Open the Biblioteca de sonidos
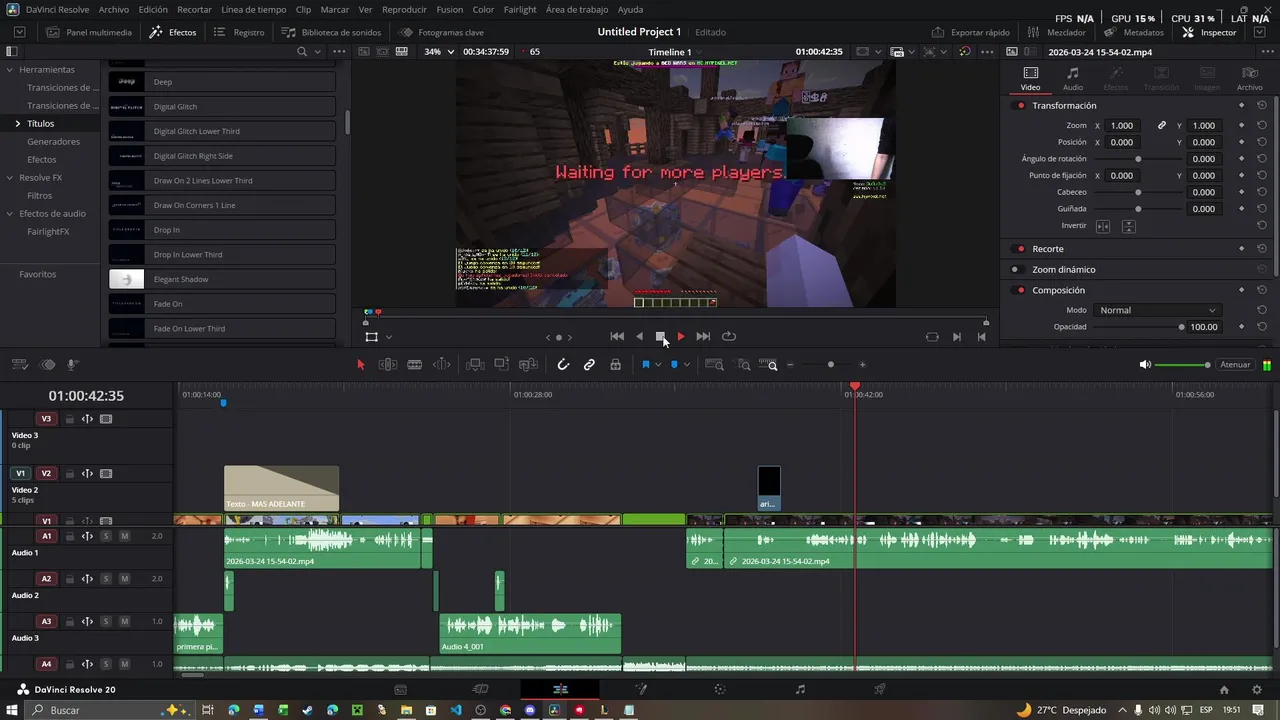The height and width of the screenshot is (720, 1280). coord(331,32)
